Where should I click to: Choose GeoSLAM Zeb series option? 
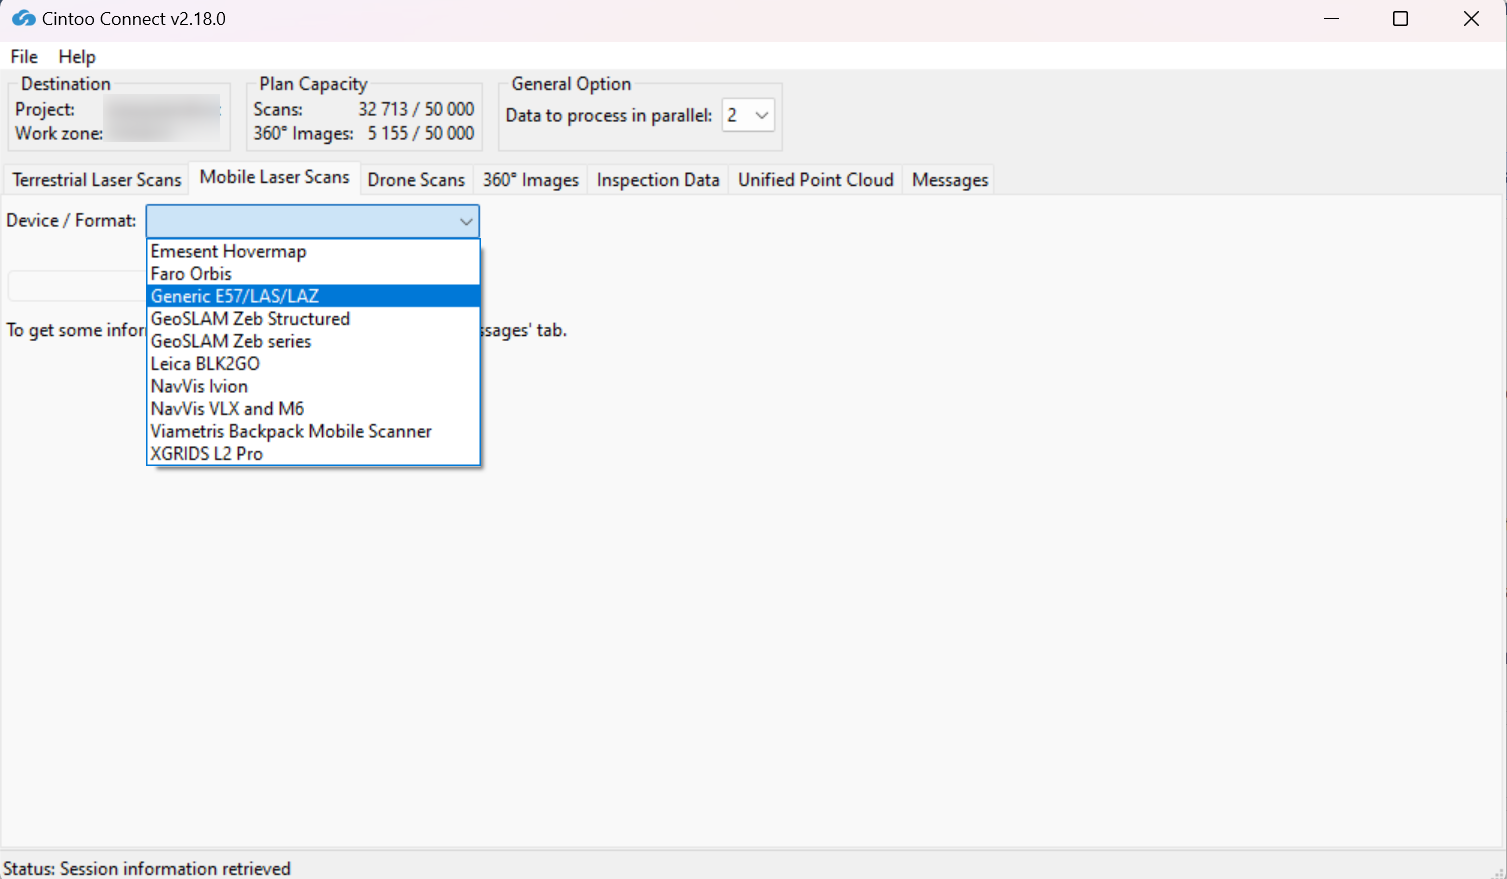click(x=314, y=341)
